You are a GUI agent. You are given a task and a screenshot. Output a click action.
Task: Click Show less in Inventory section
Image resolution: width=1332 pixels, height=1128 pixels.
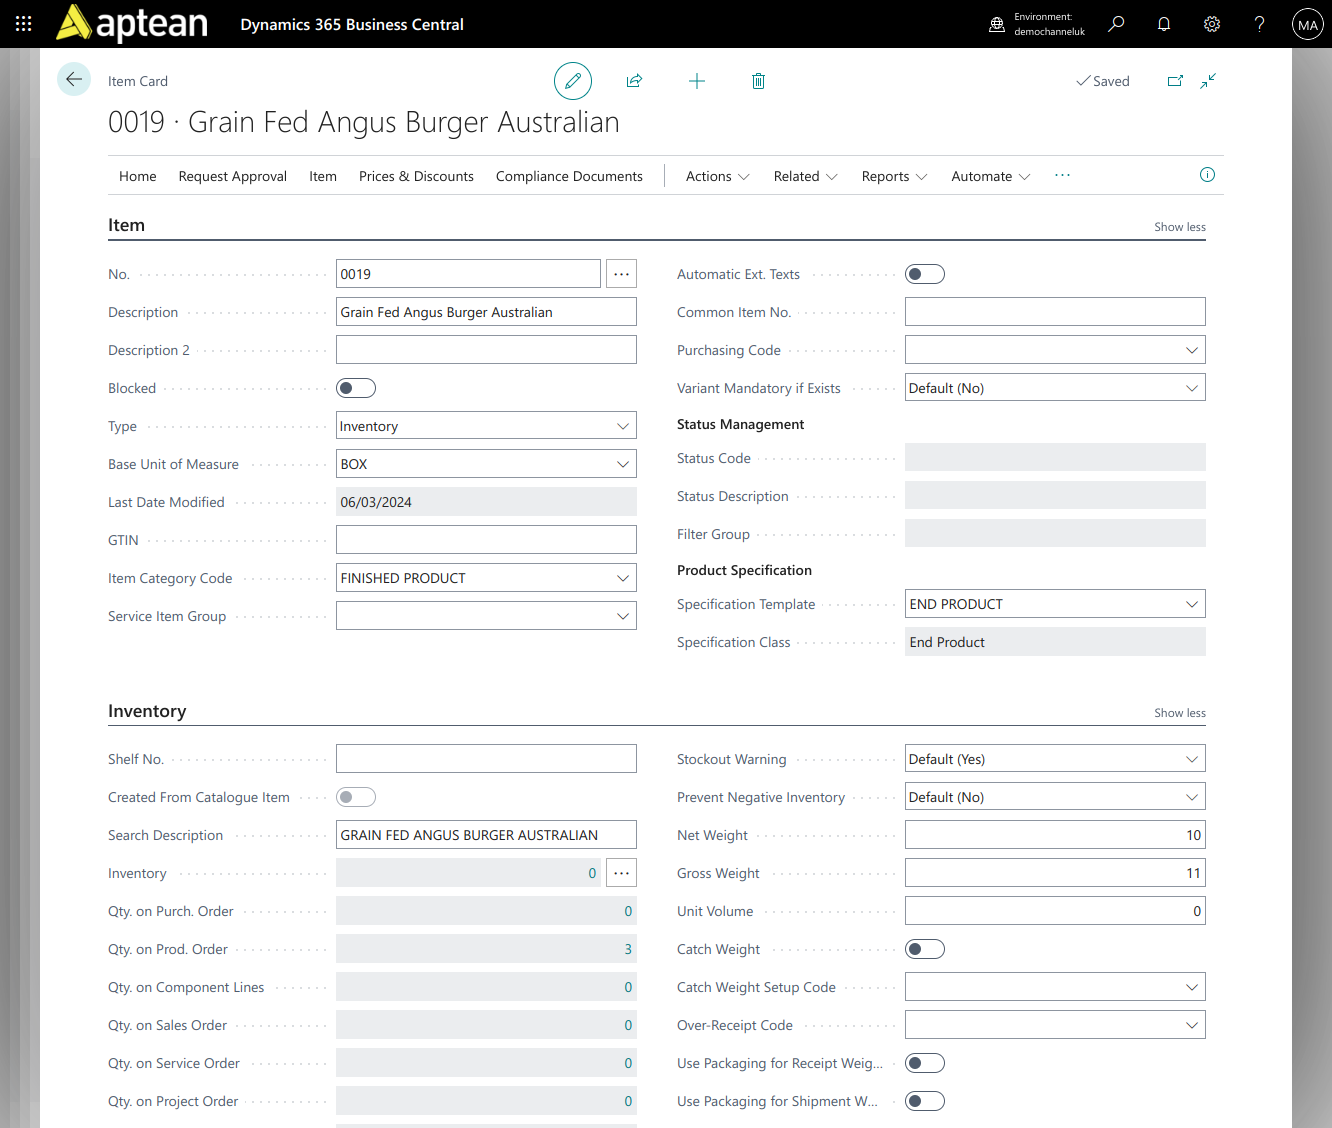pyautogui.click(x=1180, y=713)
